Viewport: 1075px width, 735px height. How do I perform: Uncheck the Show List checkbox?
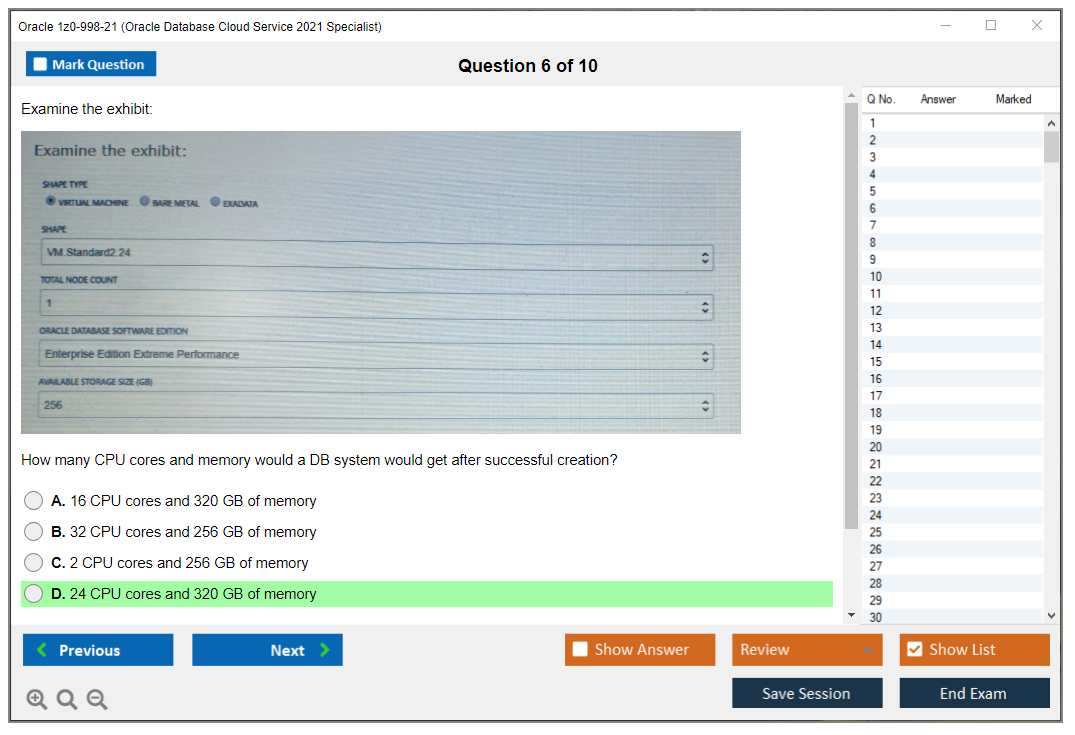(x=914, y=650)
